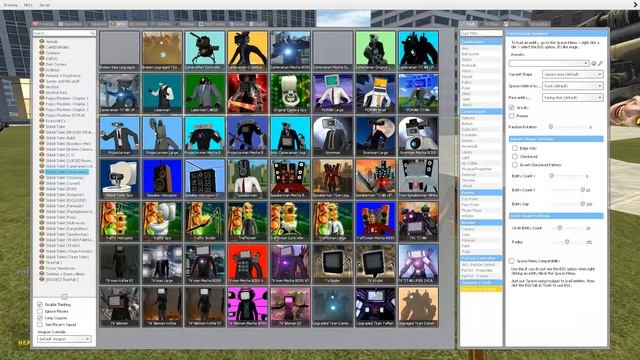Image resolution: width=640 pixels, height=360 pixels.
Task: Check the Checkered option
Action: [515, 156]
